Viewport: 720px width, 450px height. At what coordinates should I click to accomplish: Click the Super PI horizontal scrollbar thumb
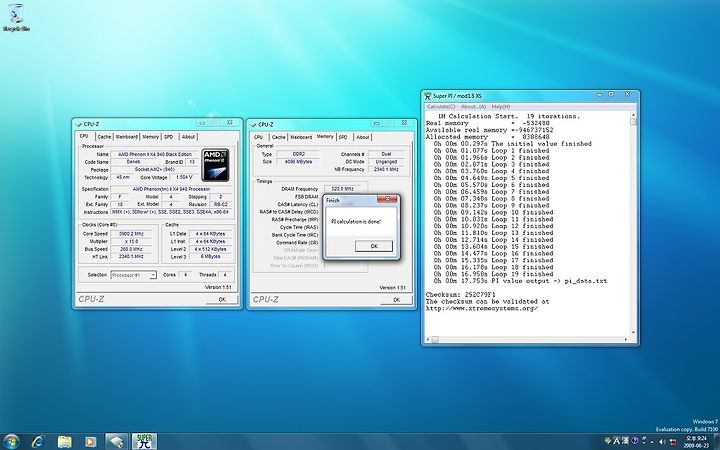pyautogui.click(x=435, y=339)
